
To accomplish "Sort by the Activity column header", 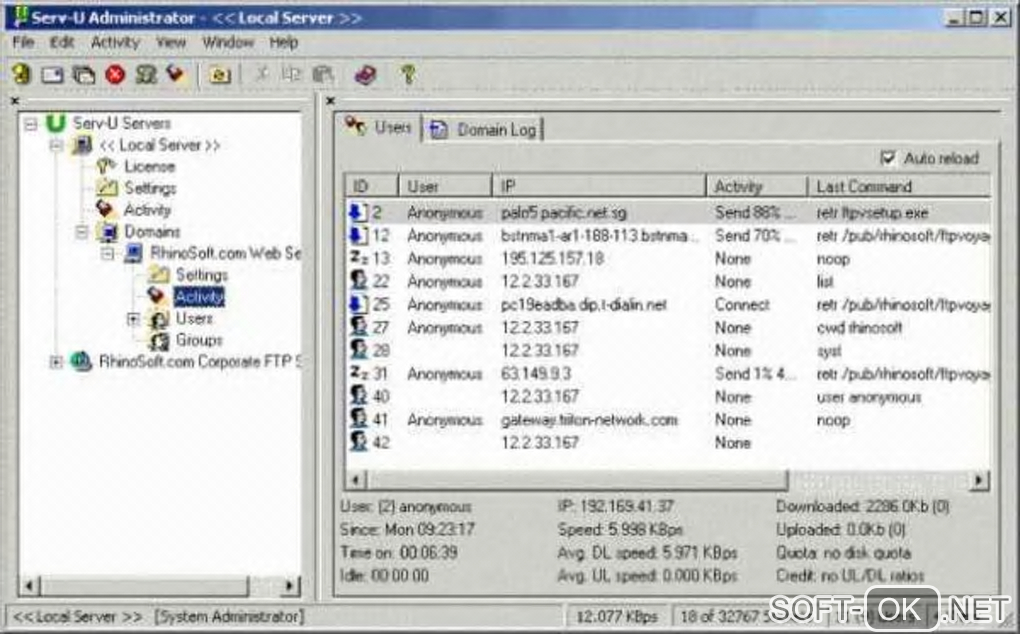I will pos(757,187).
